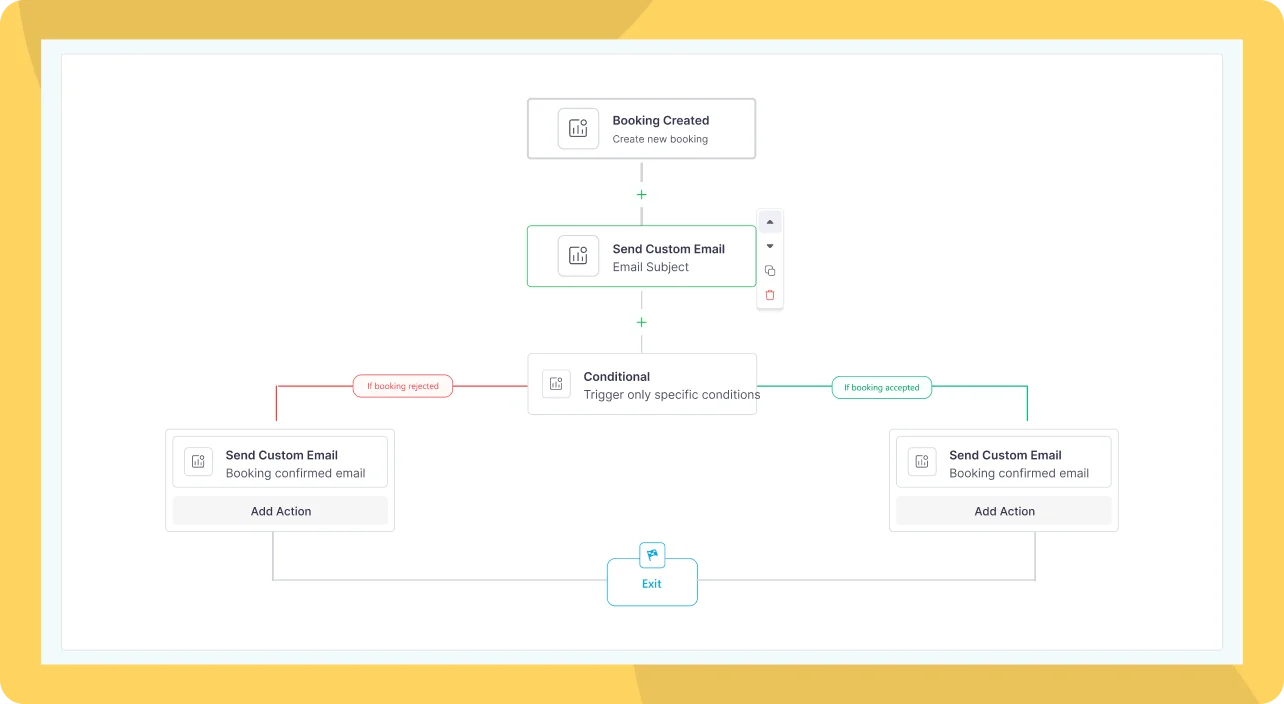The height and width of the screenshot is (704, 1284).
Task: Duplicate the node using the copy icon
Action: [770, 271]
